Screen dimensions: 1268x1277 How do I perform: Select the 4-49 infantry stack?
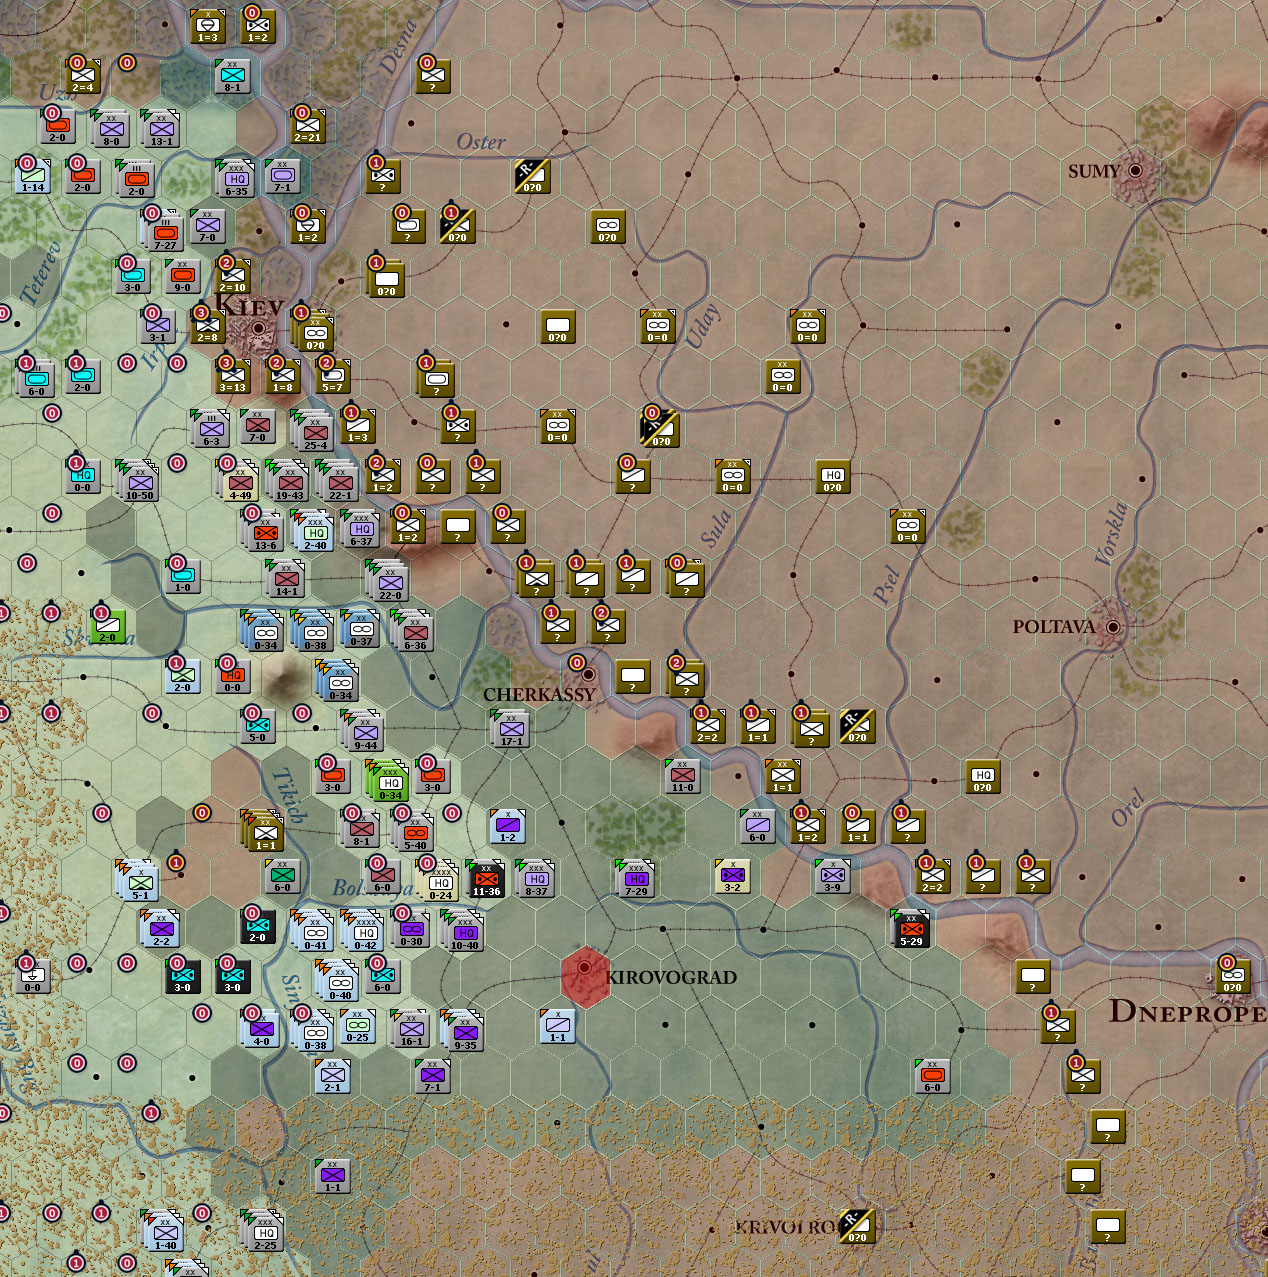[239, 481]
